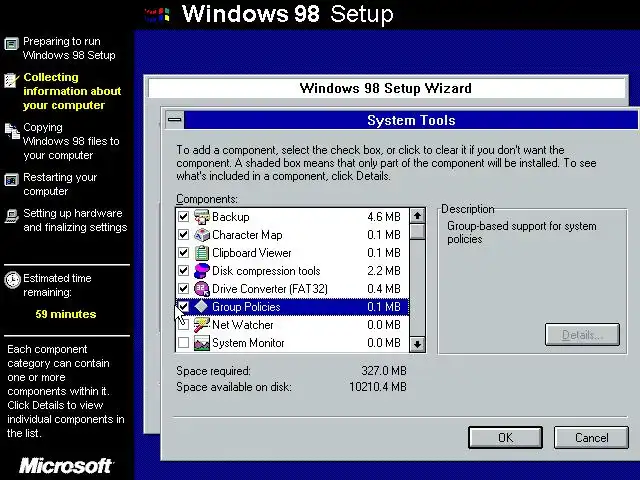The height and width of the screenshot is (480, 640).
Task: Click the components list scroll down arrow
Action: (x=417, y=344)
